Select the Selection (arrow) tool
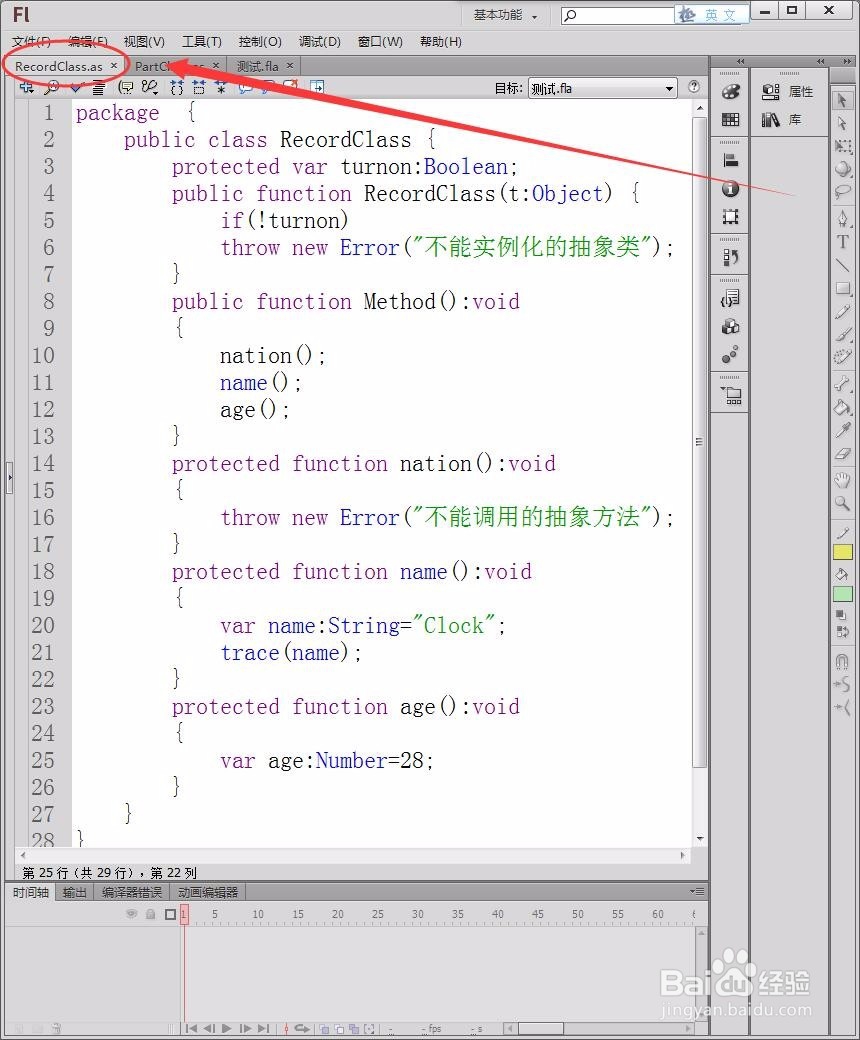Viewport: 860px width, 1040px height. click(842, 100)
